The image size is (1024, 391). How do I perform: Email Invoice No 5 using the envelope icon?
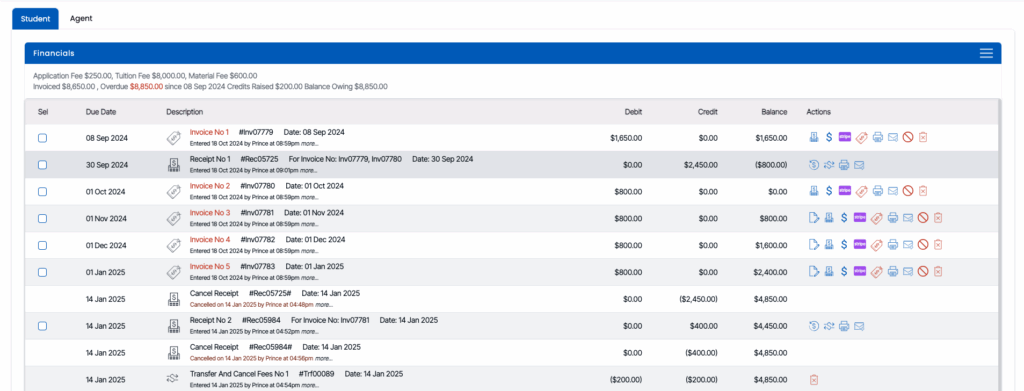click(x=908, y=272)
